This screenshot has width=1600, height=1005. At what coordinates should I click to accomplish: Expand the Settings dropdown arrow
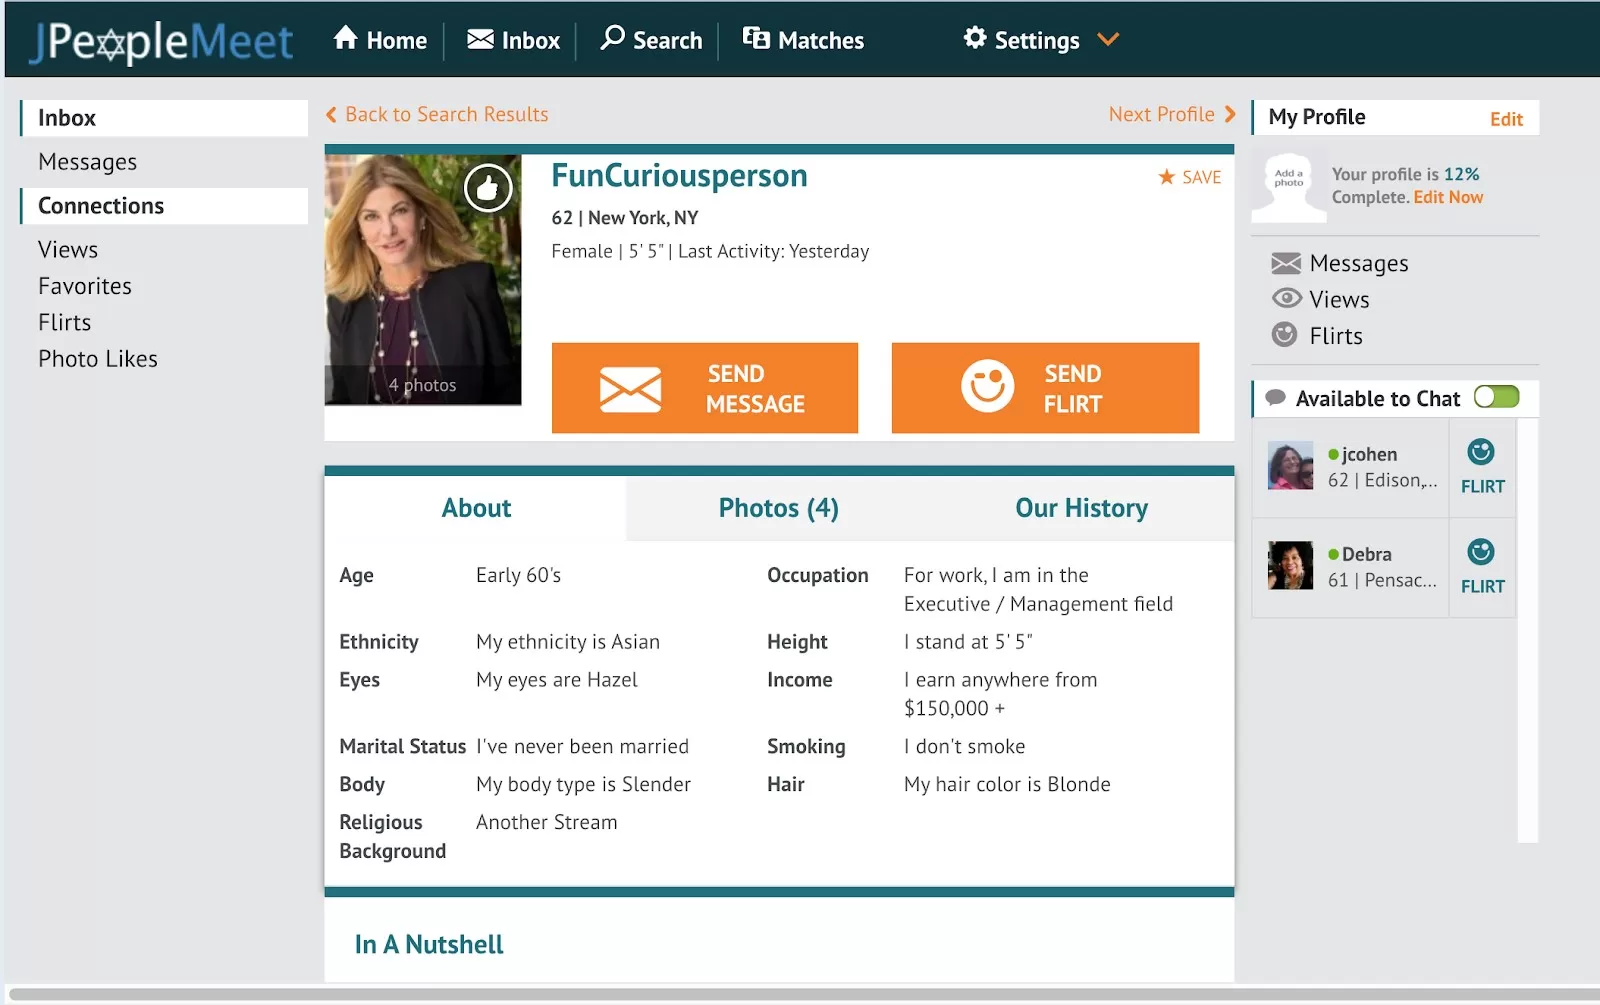pyautogui.click(x=1108, y=40)
